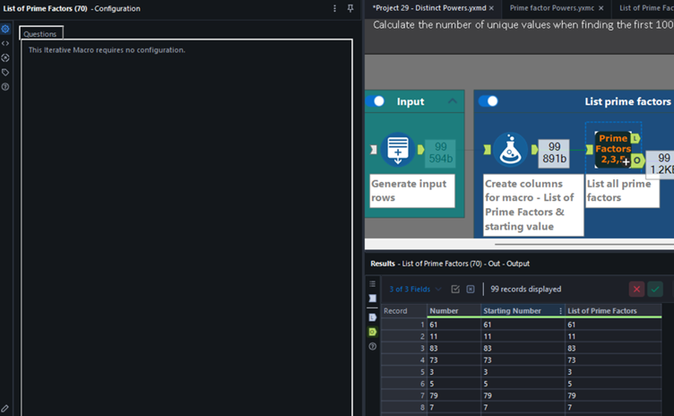Toggle the List prime factors container switch
This screenshot has height=416, width=674.
pos(488,101)
